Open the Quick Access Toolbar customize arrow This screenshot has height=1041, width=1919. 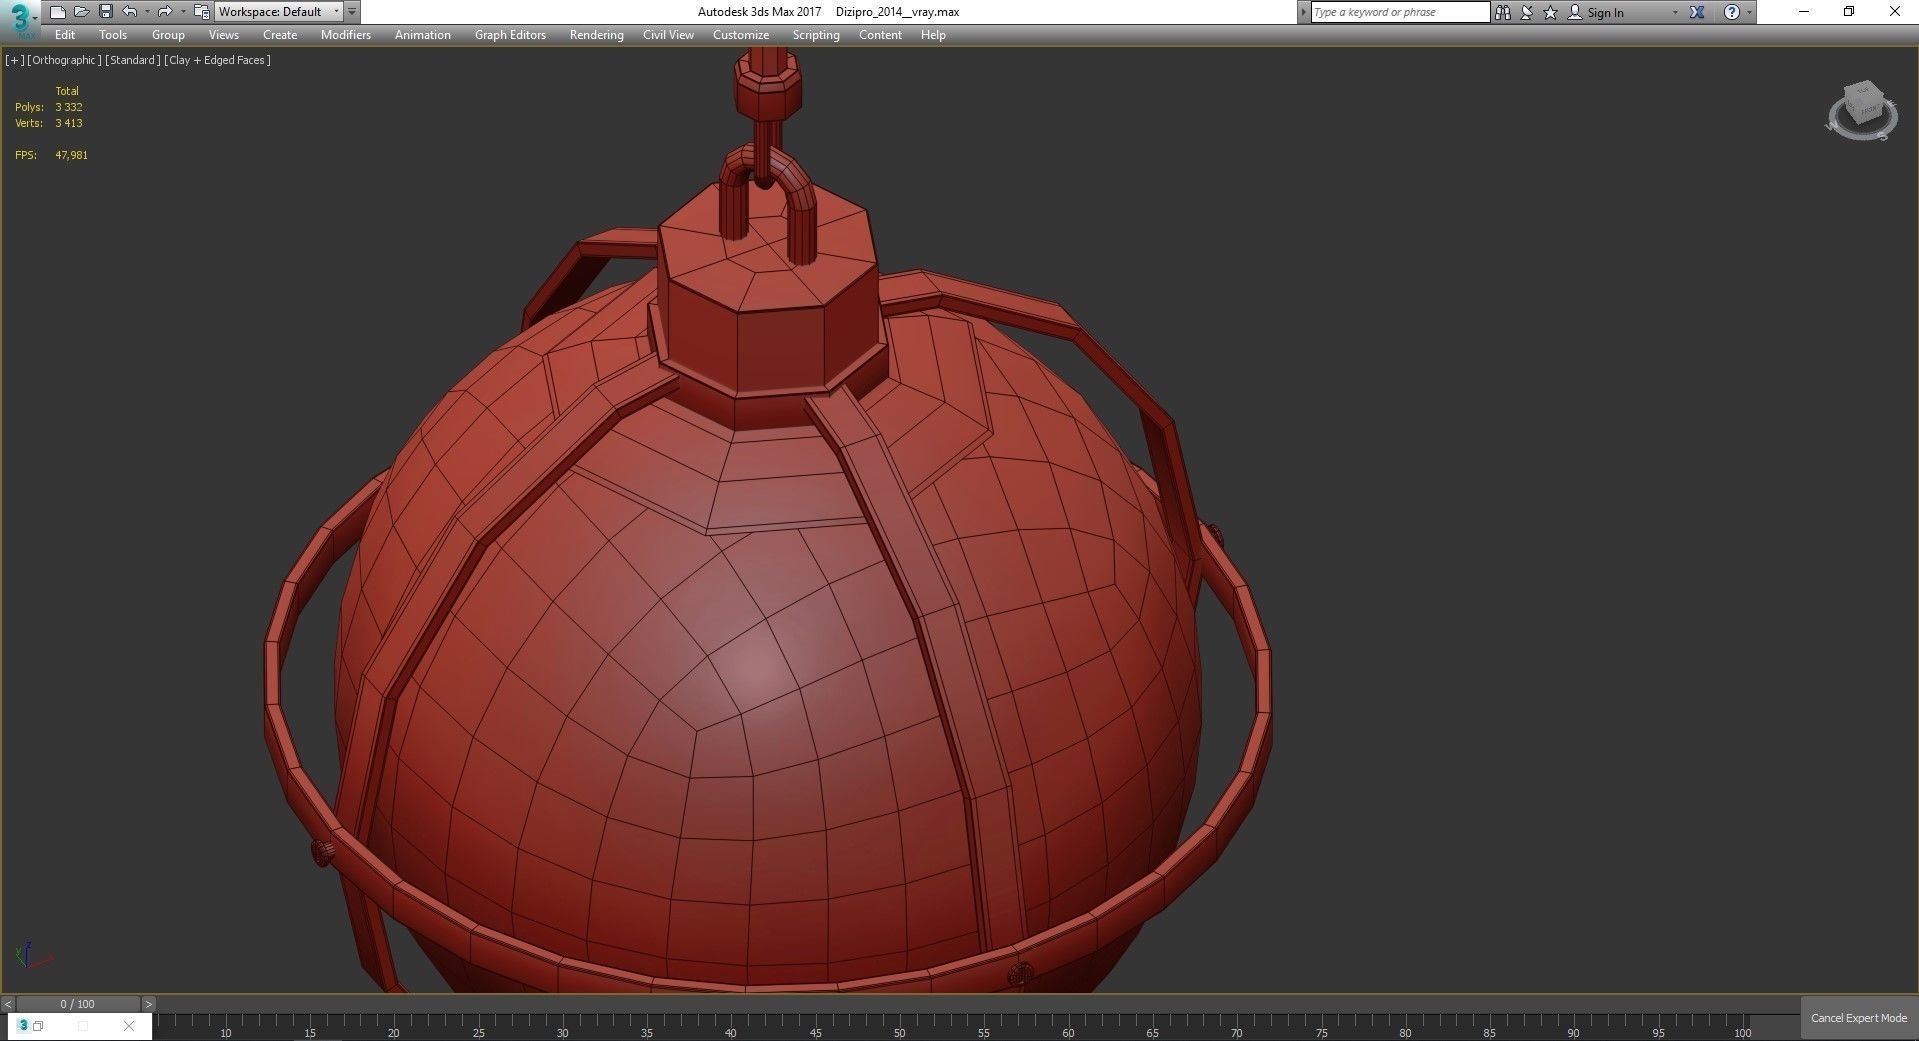click(x=352, y=12)
